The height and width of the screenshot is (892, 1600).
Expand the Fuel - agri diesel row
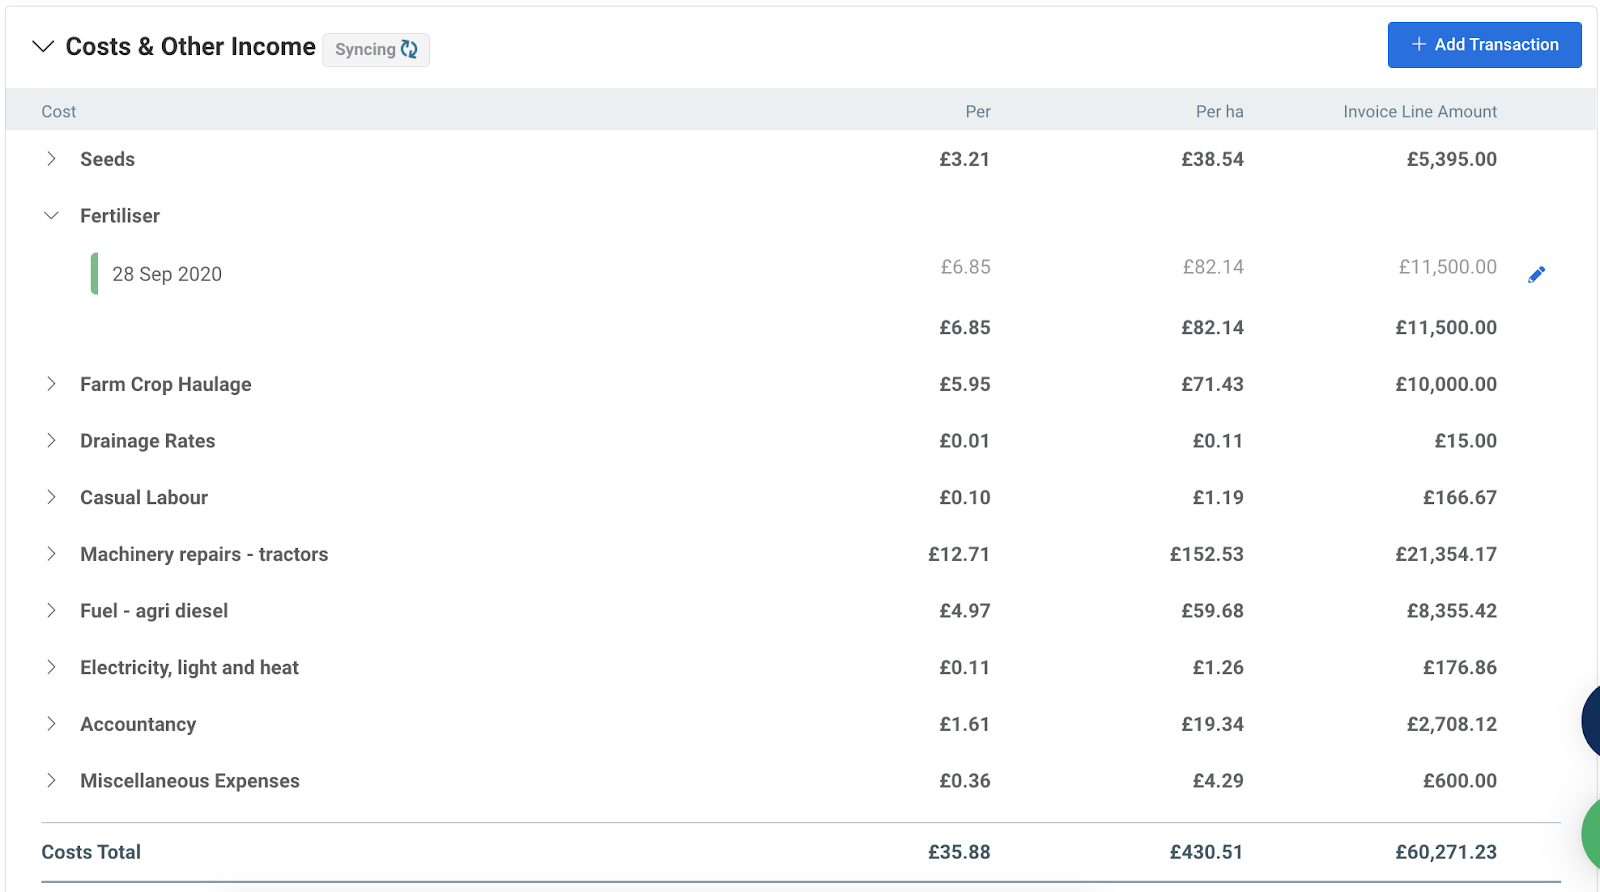pyautogui.click(x=51, y=611)
